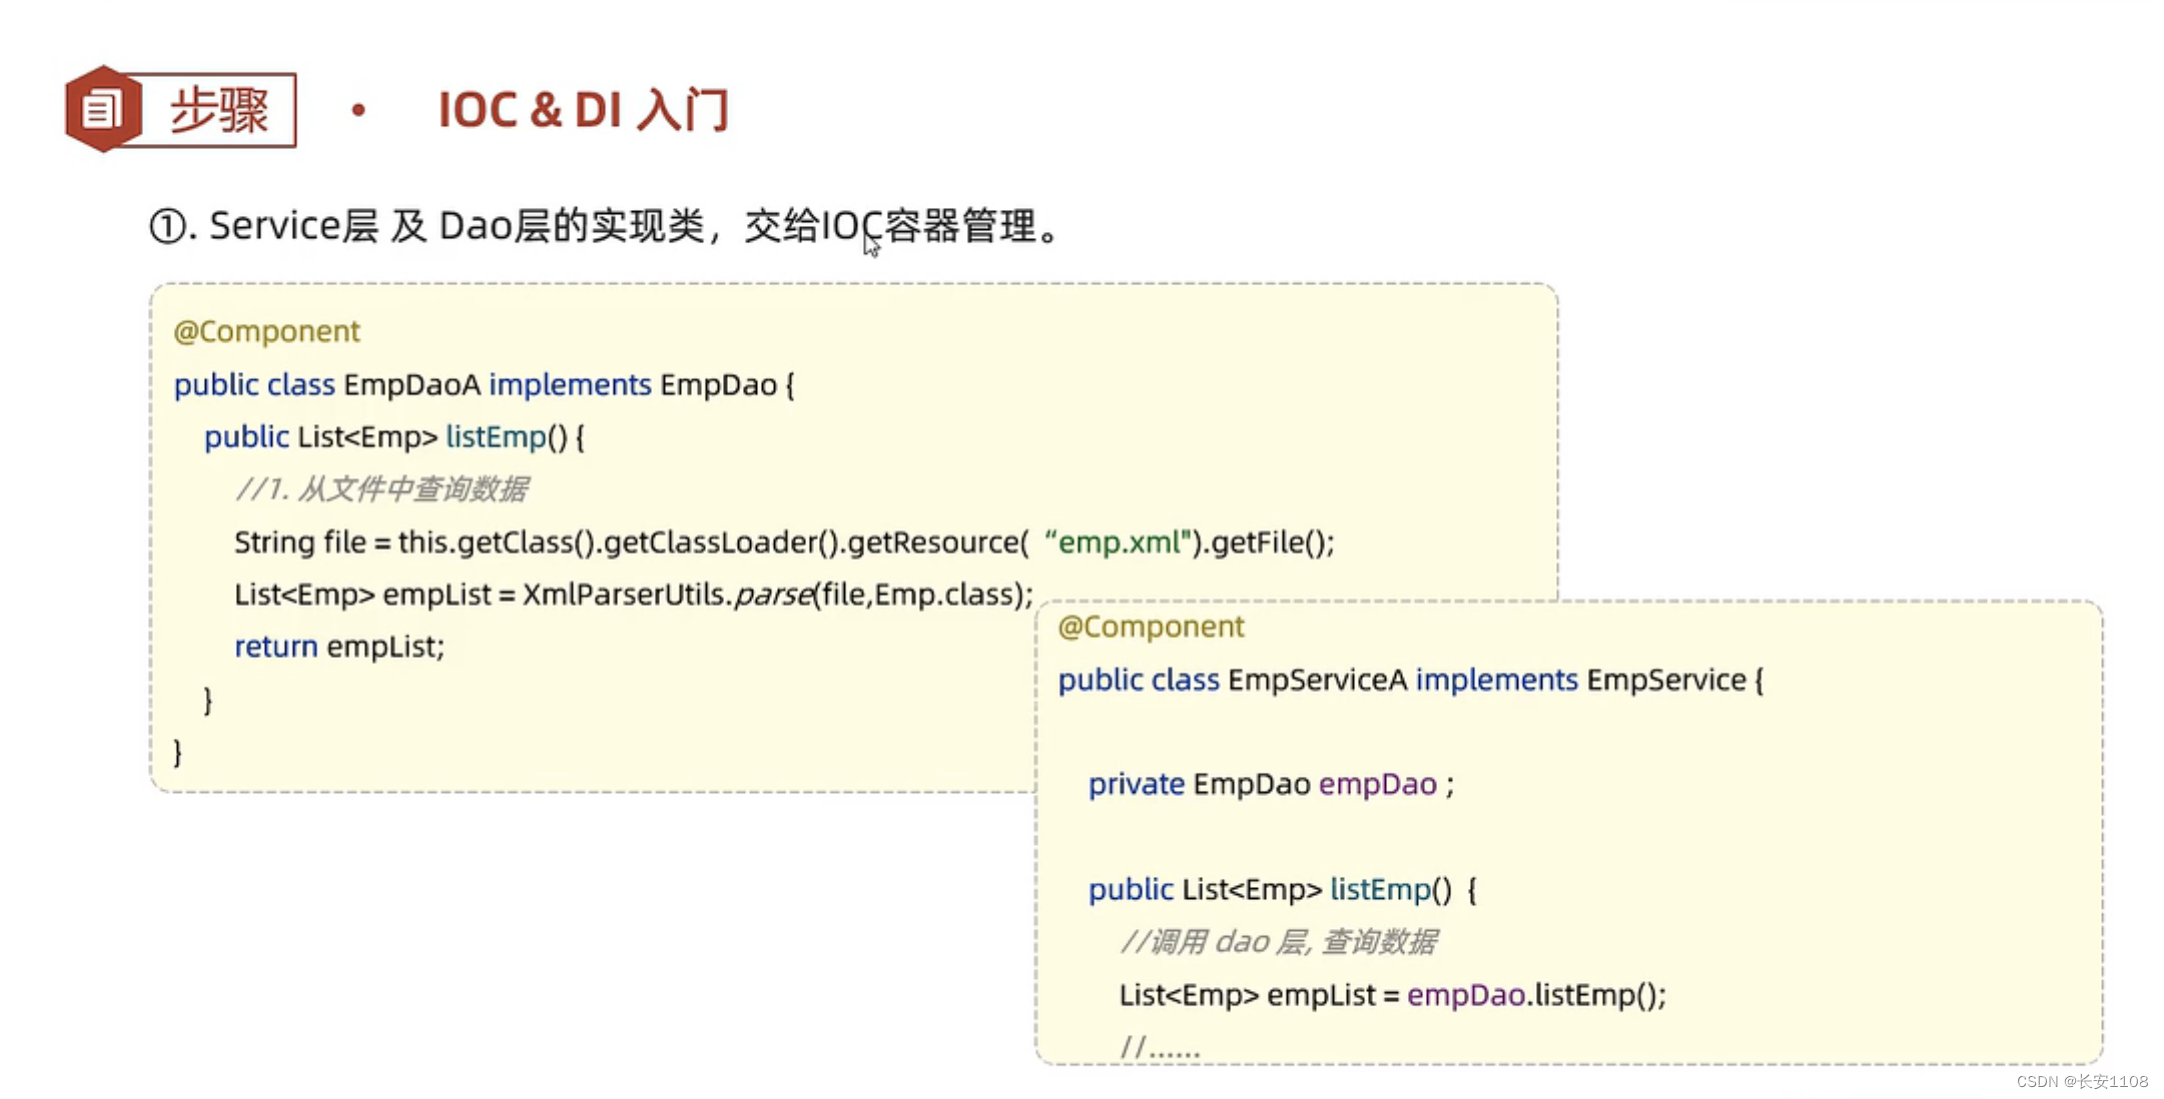Click line 'public class EmpDaoA implements EmpDao {'
The width and height of the screenshot is (2164, 1099).
[x=484, y=385]
